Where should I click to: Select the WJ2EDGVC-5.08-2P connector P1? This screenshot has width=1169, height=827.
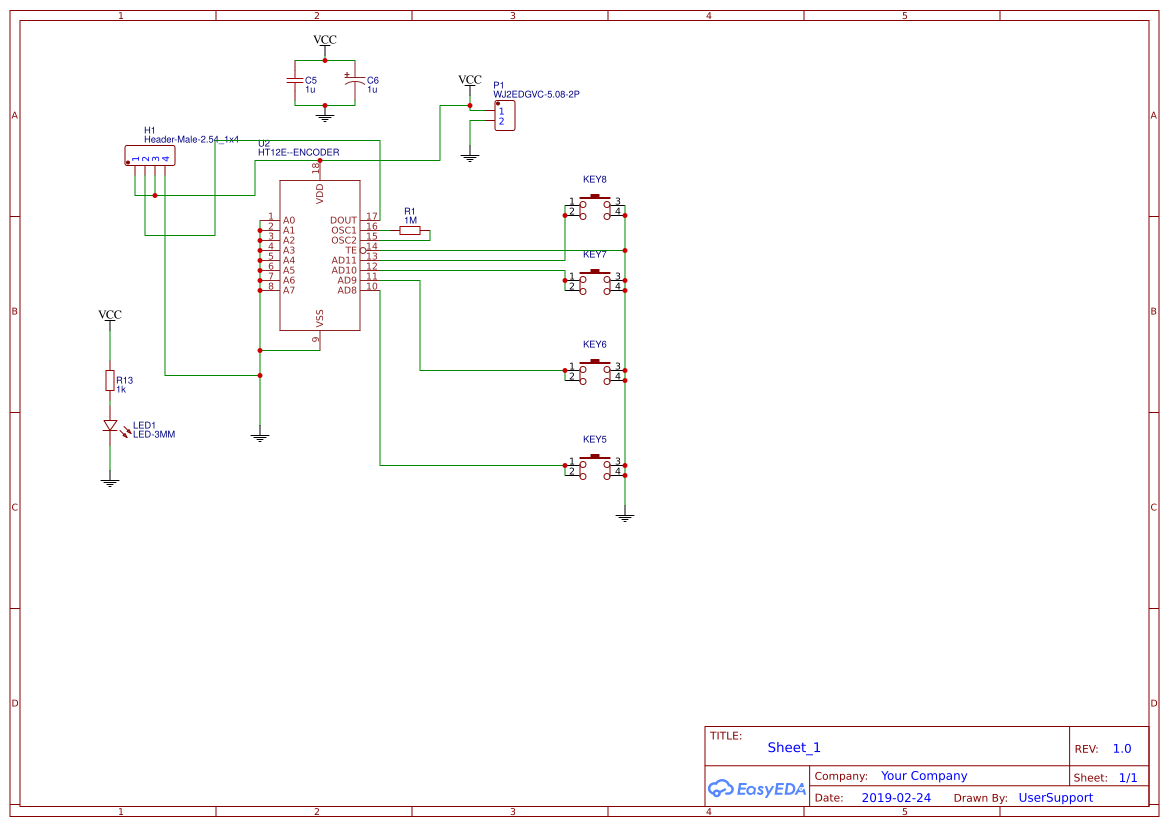[506, 115]
